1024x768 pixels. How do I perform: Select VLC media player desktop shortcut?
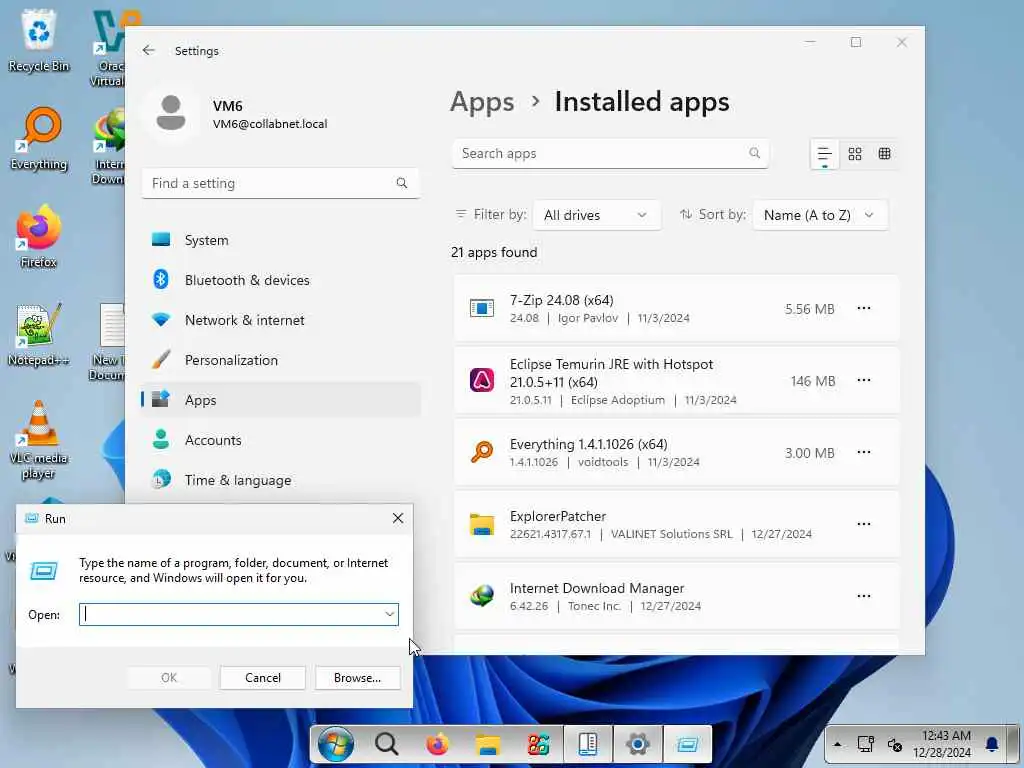[x=39, y=440]
